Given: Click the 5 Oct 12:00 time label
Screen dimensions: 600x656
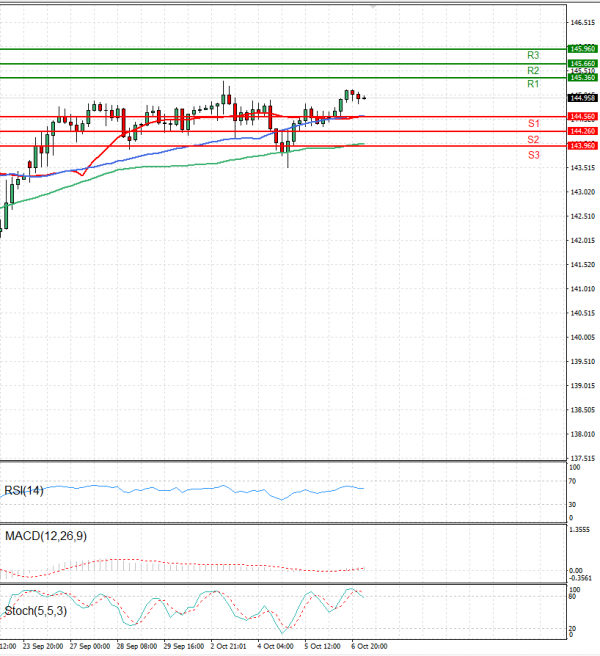Looking at the screenshot, I should point(322,646).
